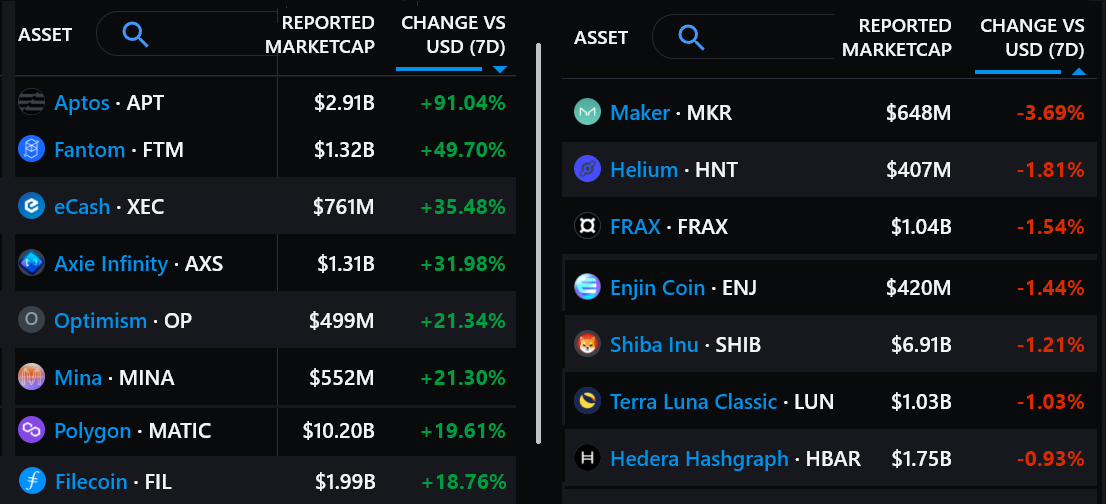Open the Optimism asset link
The height and width of the screenshot is (504, 1106).
click(x=100, y=321)
